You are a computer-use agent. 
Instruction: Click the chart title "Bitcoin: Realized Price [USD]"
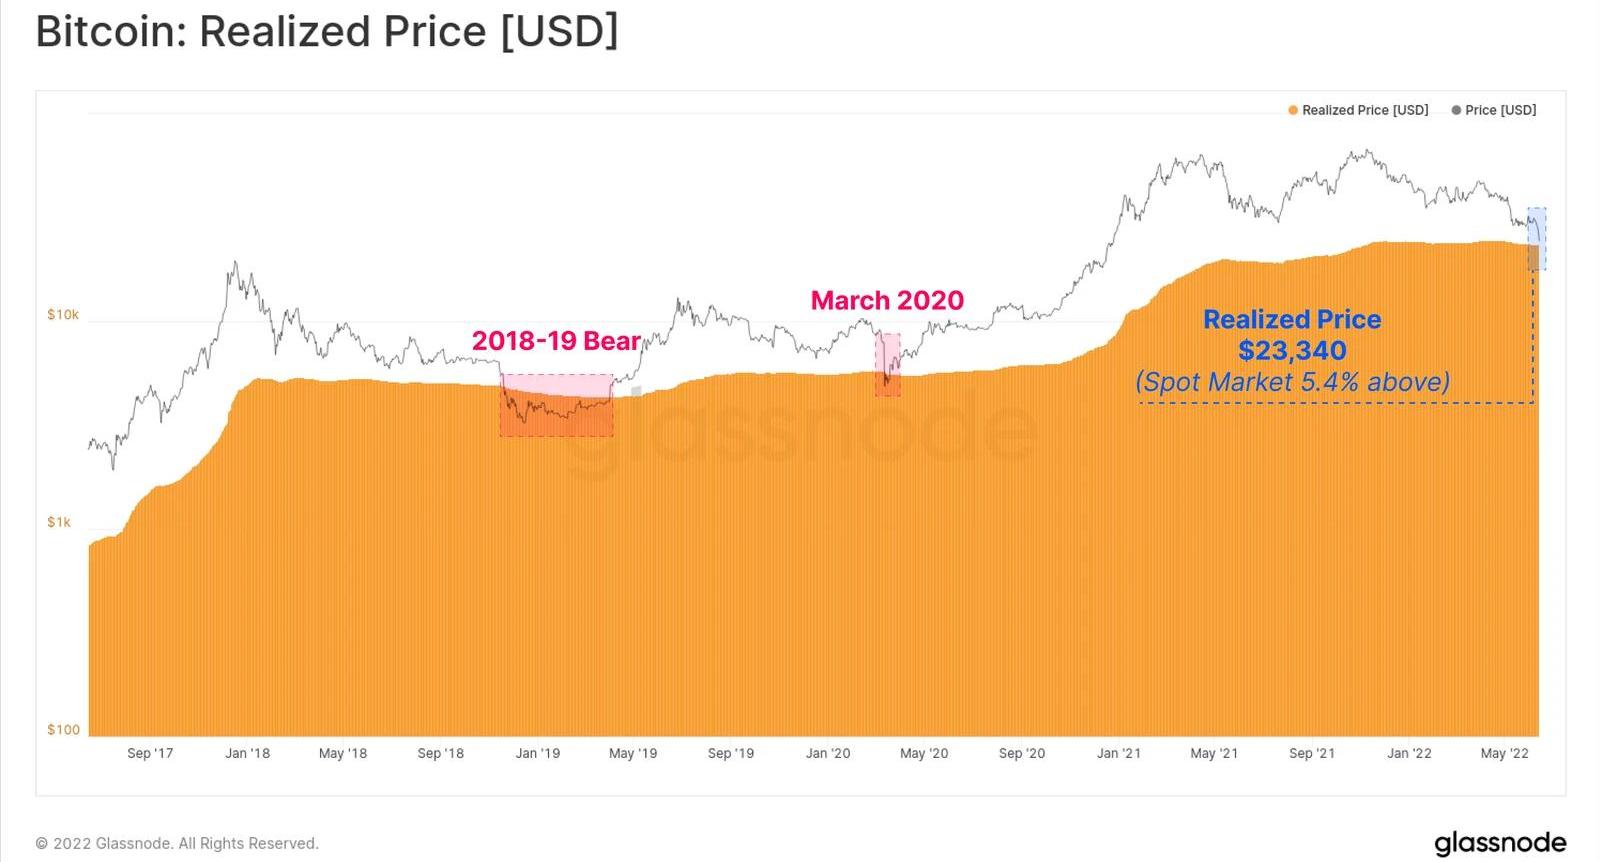(327, 32)
